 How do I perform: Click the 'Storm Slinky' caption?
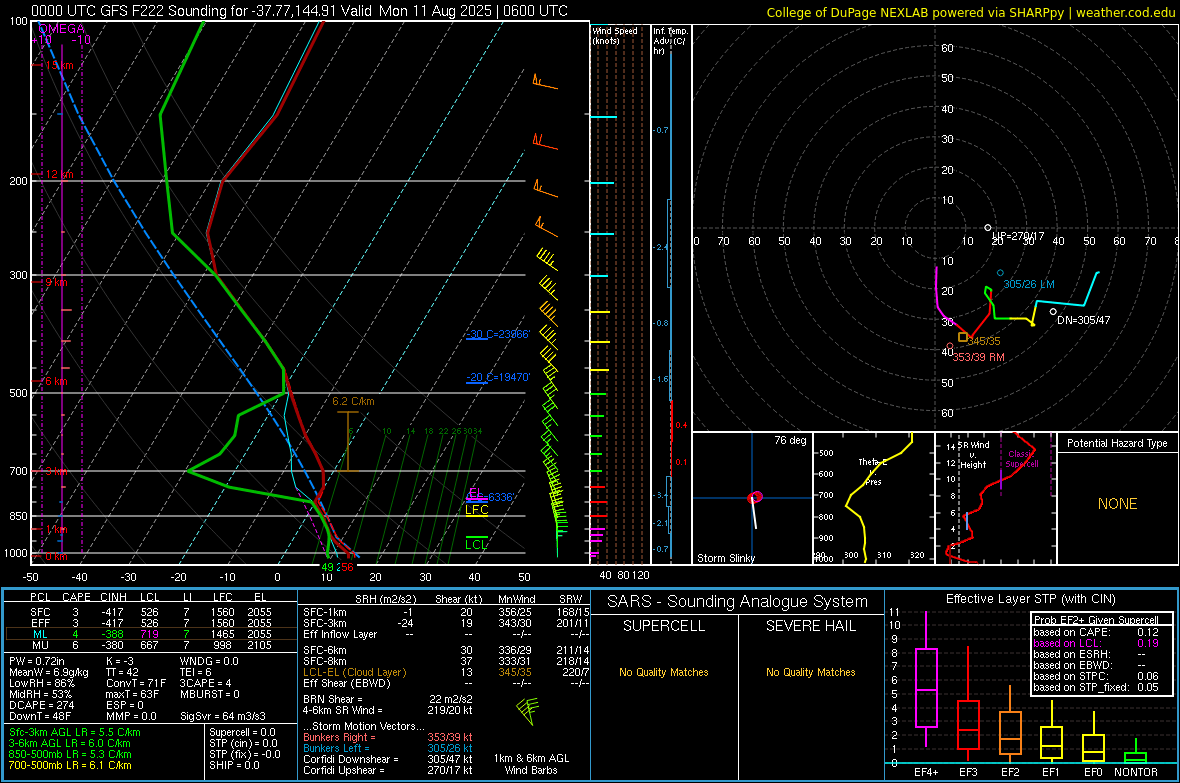[726, 558]
